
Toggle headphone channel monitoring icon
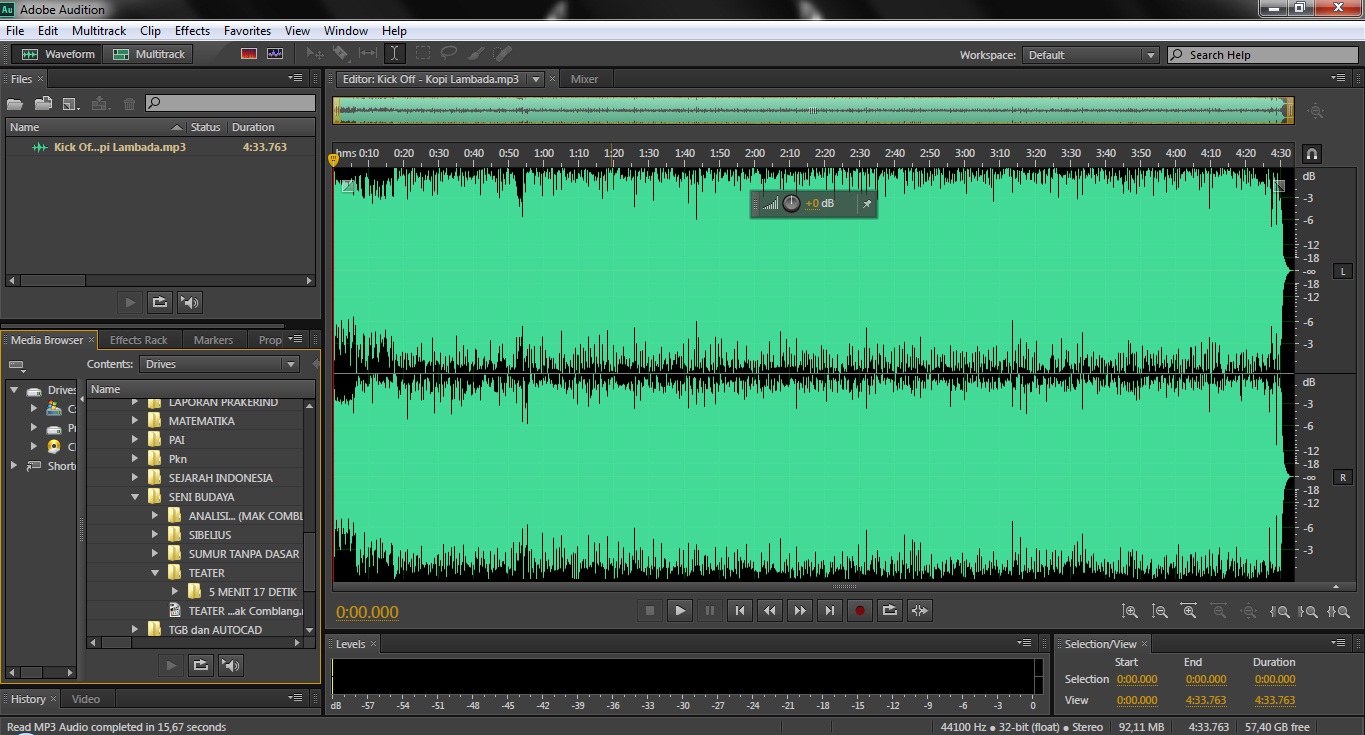(x=1312, y=154)
